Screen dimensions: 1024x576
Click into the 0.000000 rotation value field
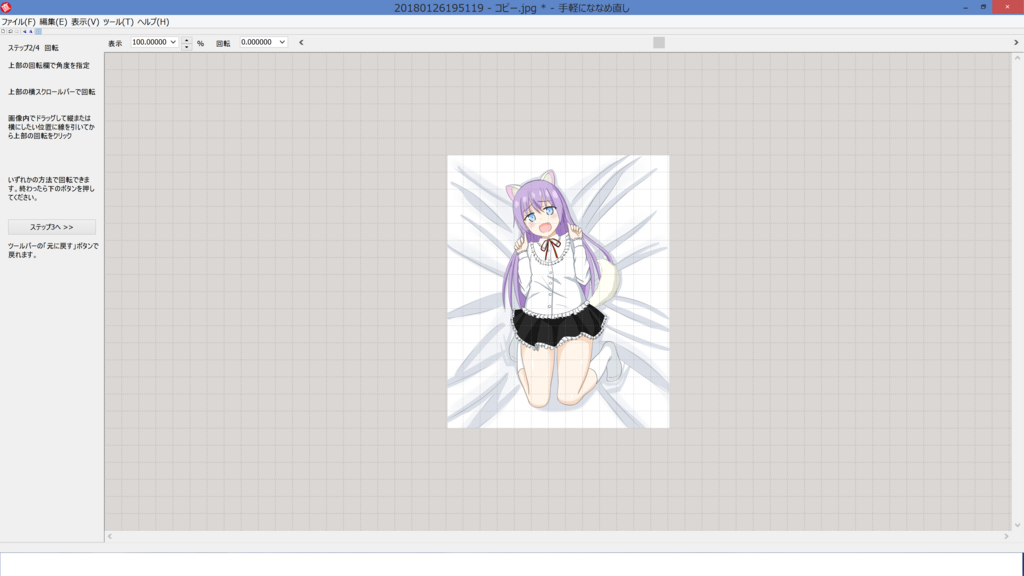[x=259, y=42]
